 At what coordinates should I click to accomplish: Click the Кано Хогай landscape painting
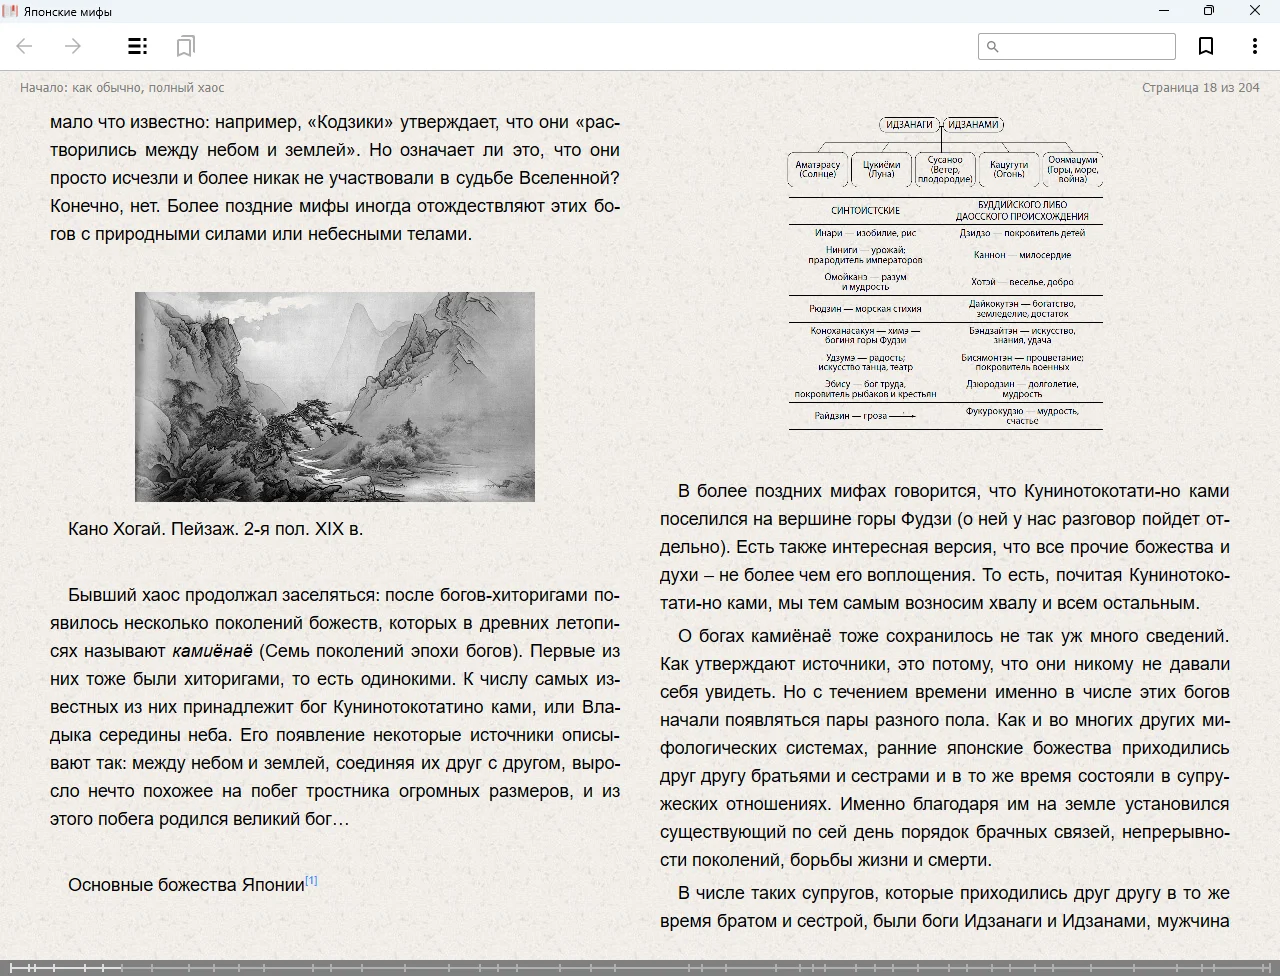pos(334,396)
